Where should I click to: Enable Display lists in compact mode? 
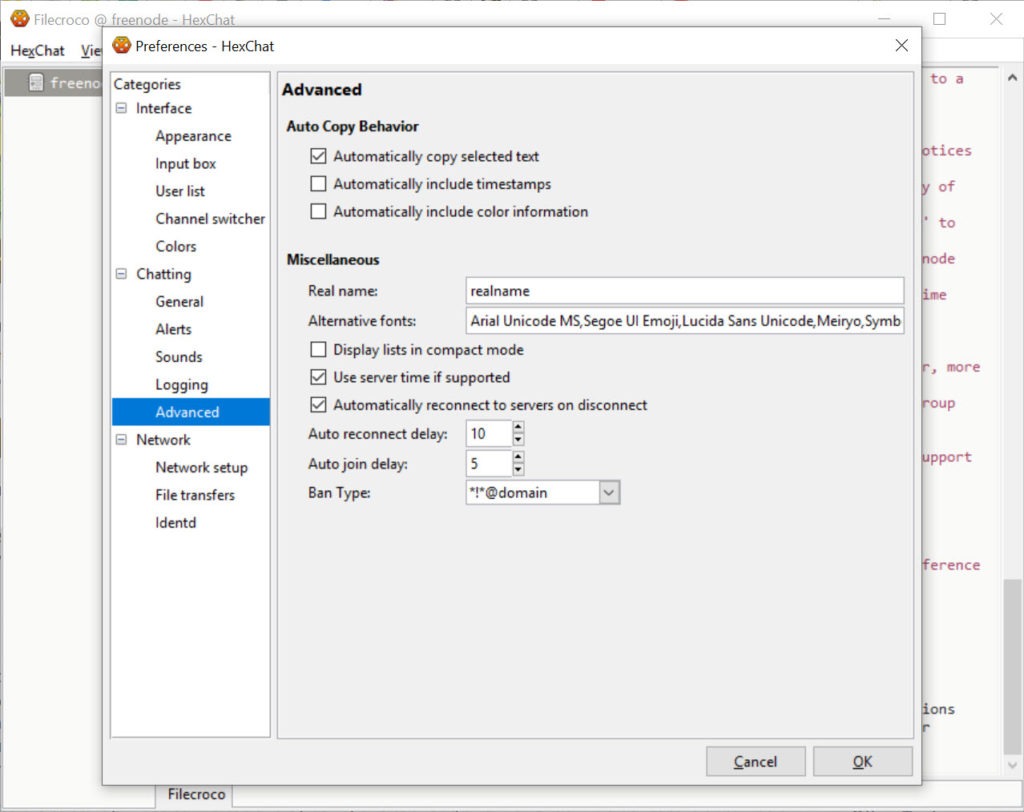(318, 349)
